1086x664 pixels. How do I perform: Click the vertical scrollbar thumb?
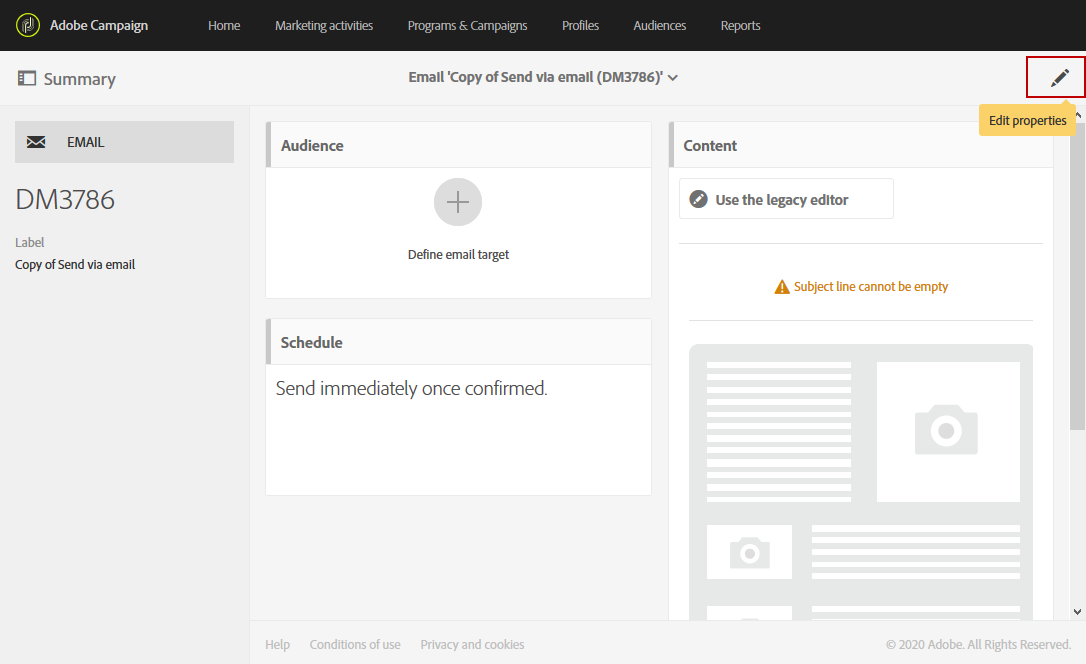1077,276
